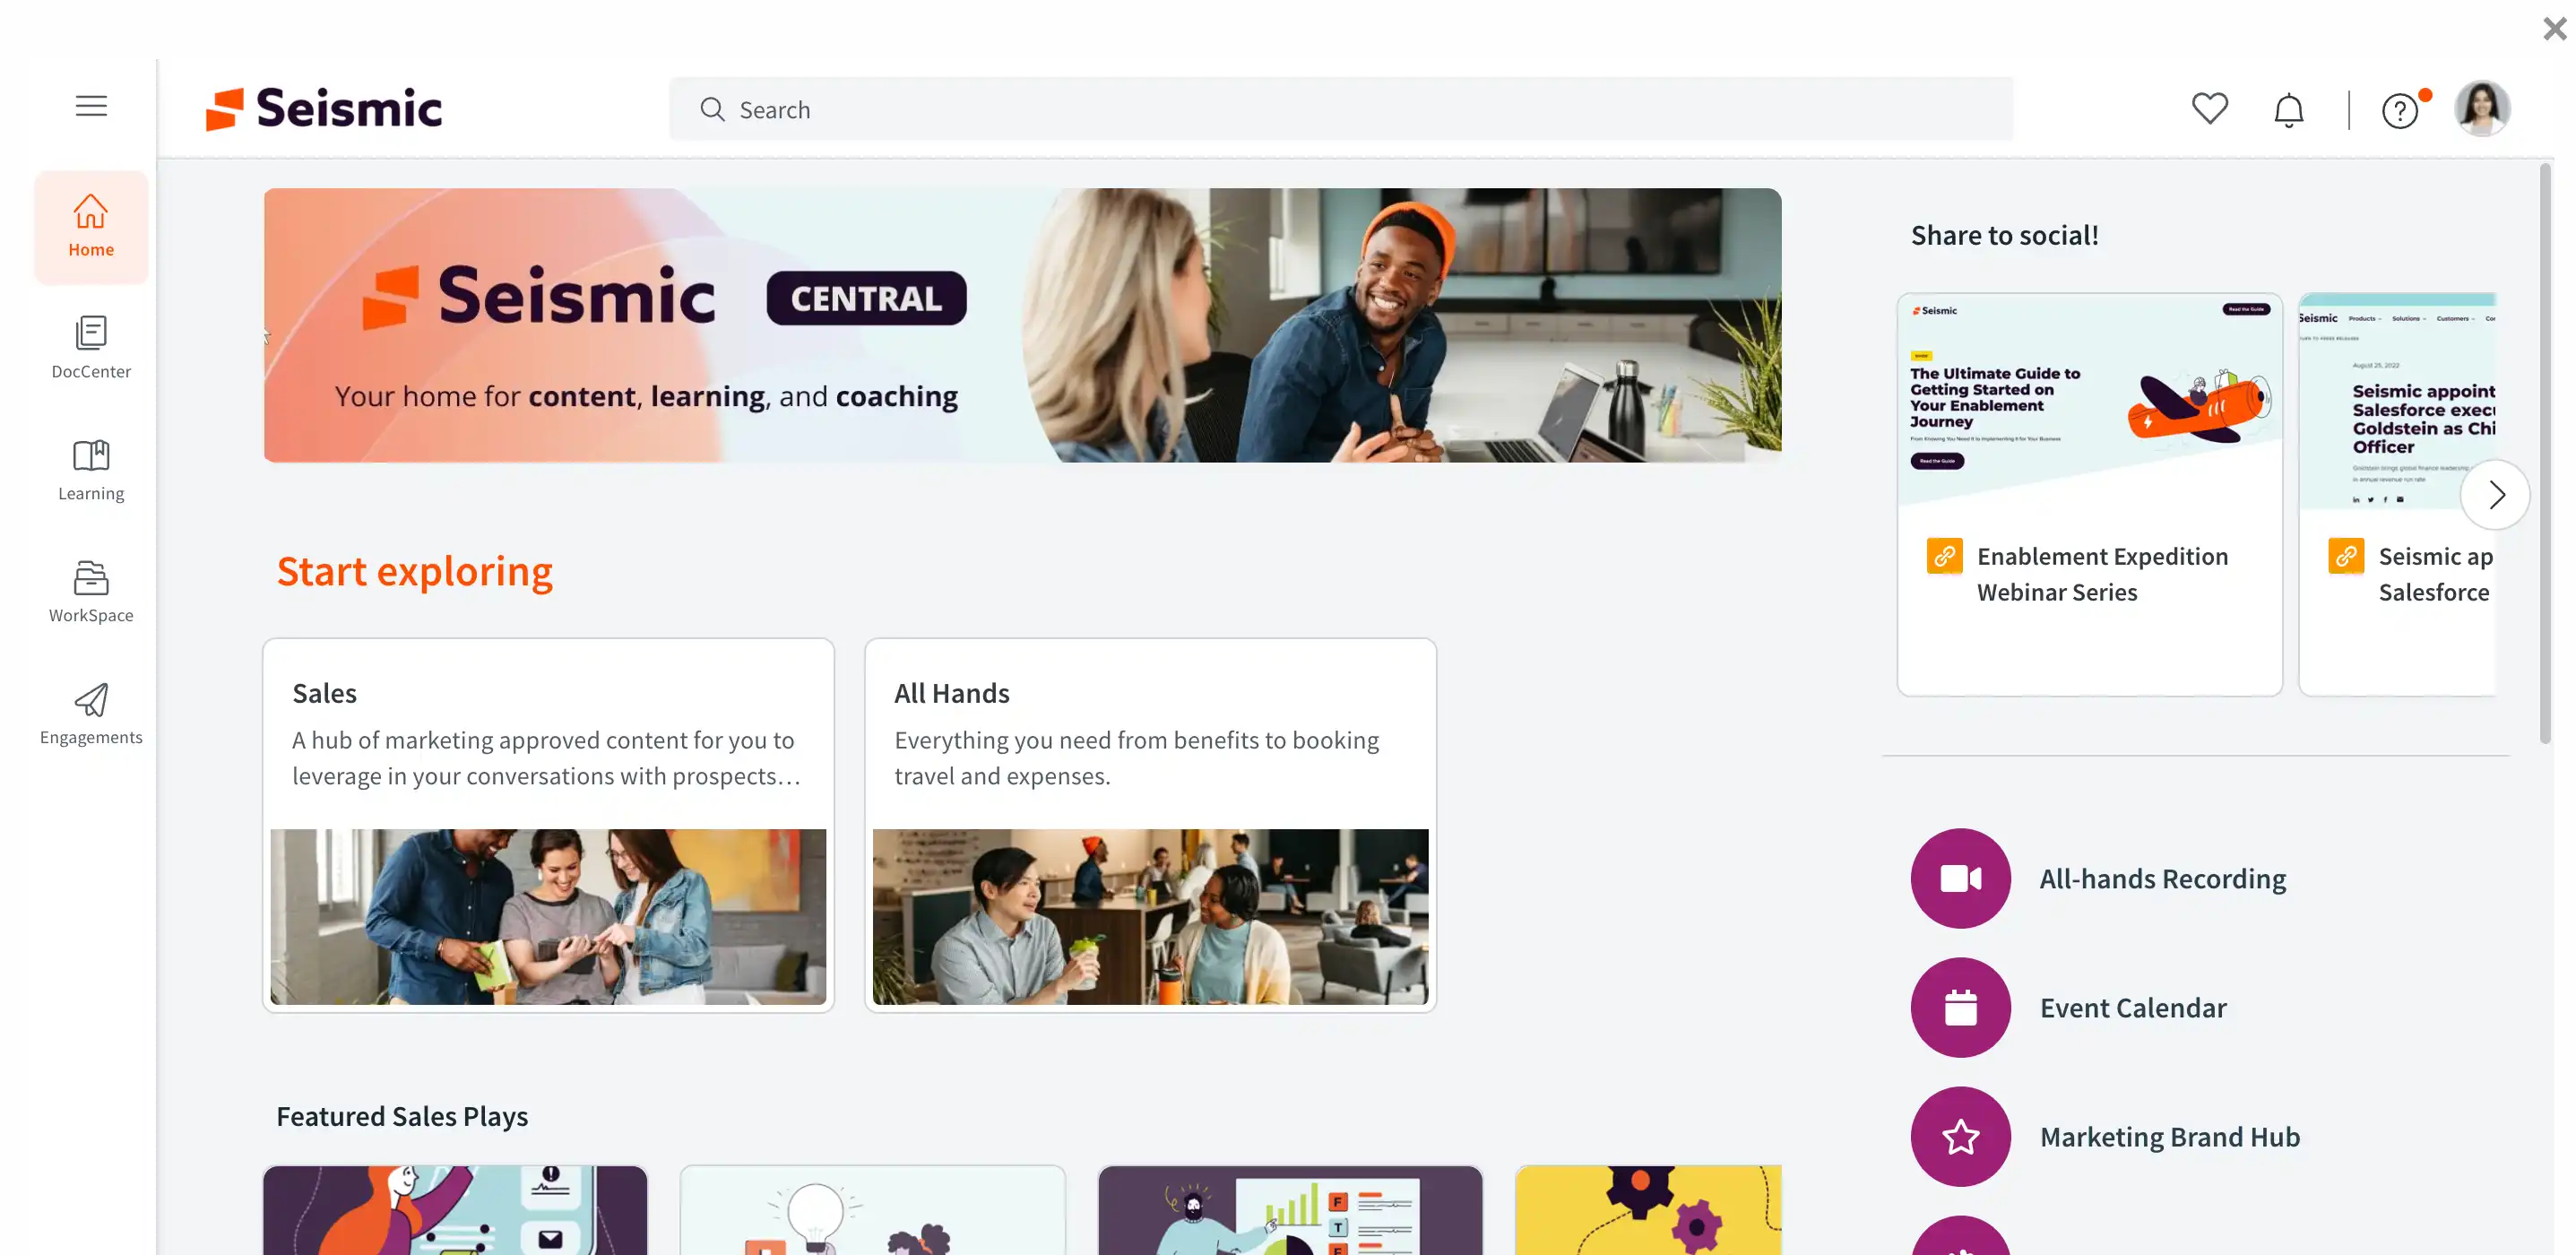Open favorites via heart icon
Screen dimensions: 2576x1255
[2209, 108]
